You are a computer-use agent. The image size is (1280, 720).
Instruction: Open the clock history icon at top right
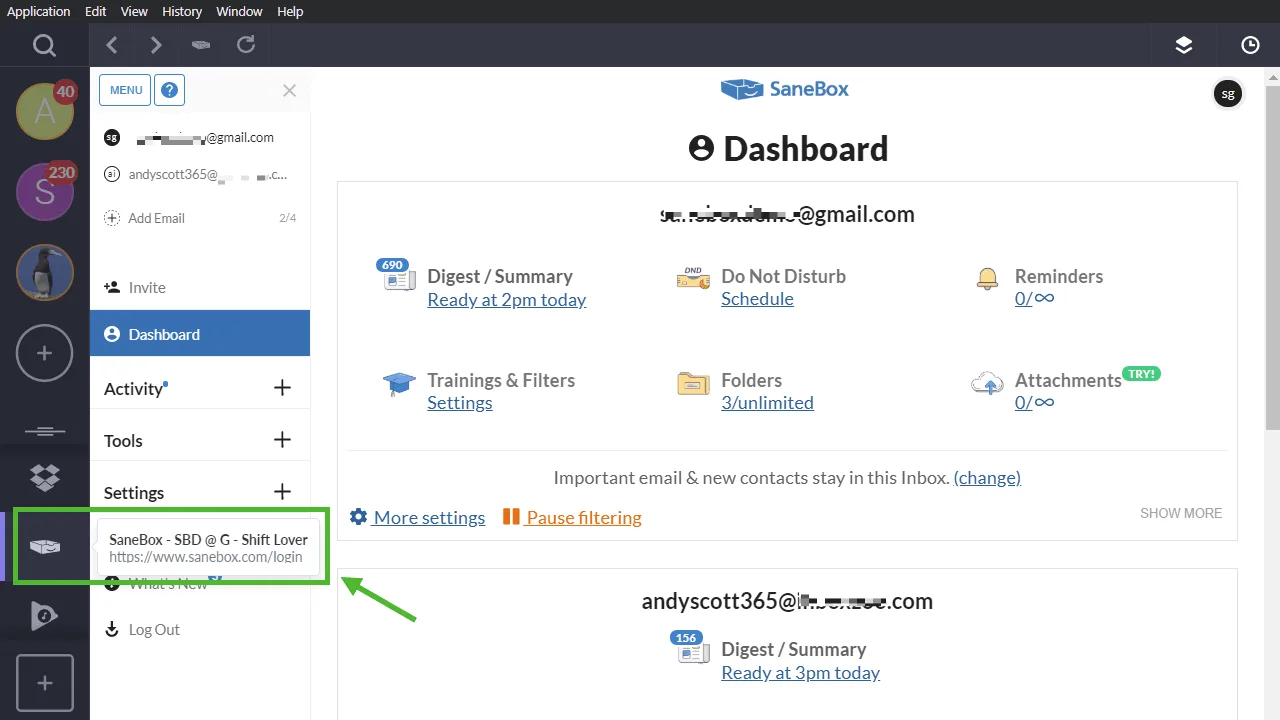click(1250, 45)
